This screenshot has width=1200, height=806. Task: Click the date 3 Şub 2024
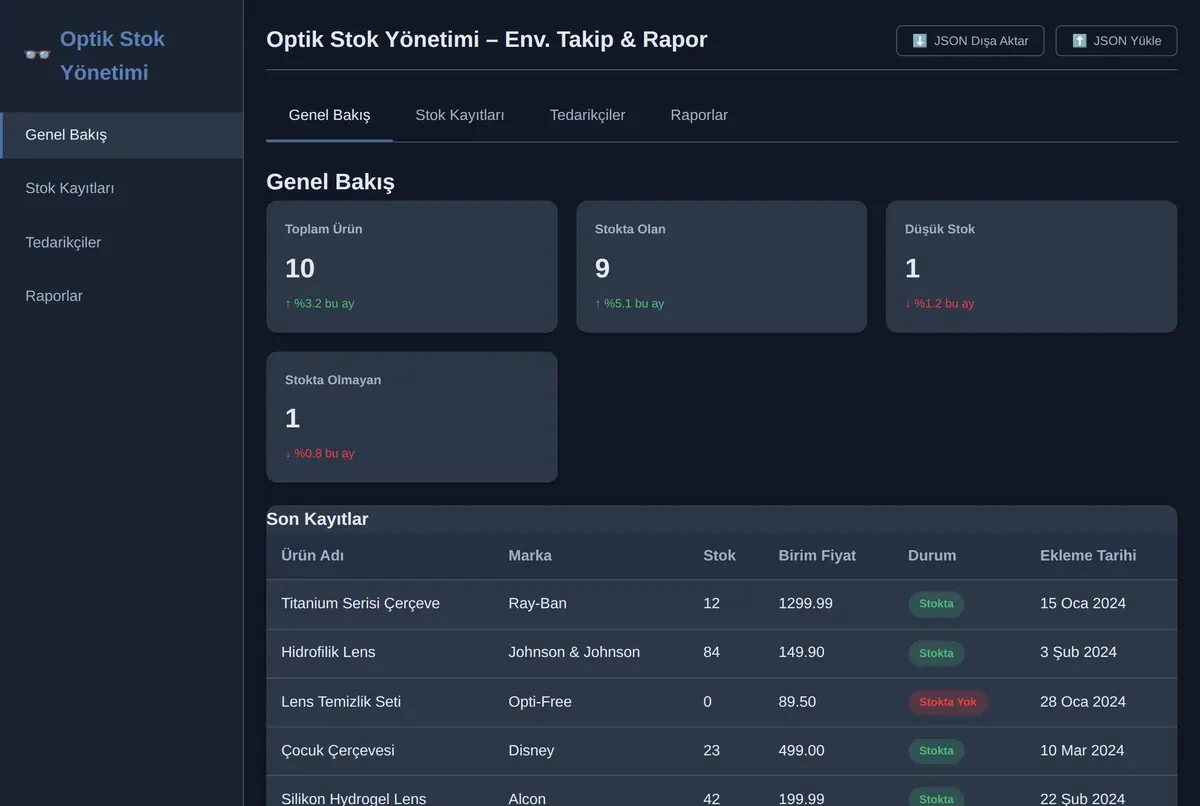[x=1078, y=652]
